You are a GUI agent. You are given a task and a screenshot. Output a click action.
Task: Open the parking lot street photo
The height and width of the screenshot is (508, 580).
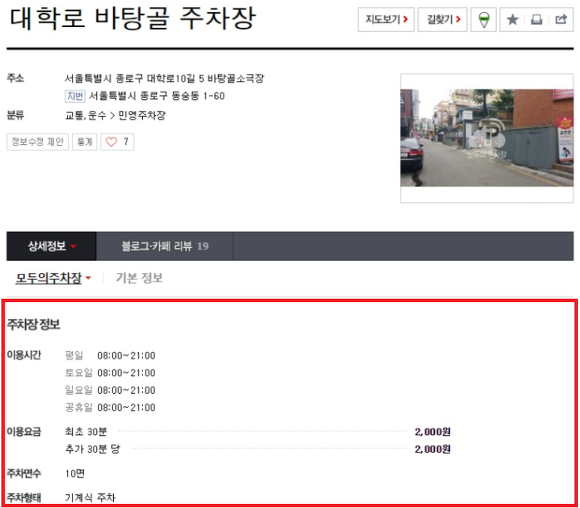(x=487, y=138)
